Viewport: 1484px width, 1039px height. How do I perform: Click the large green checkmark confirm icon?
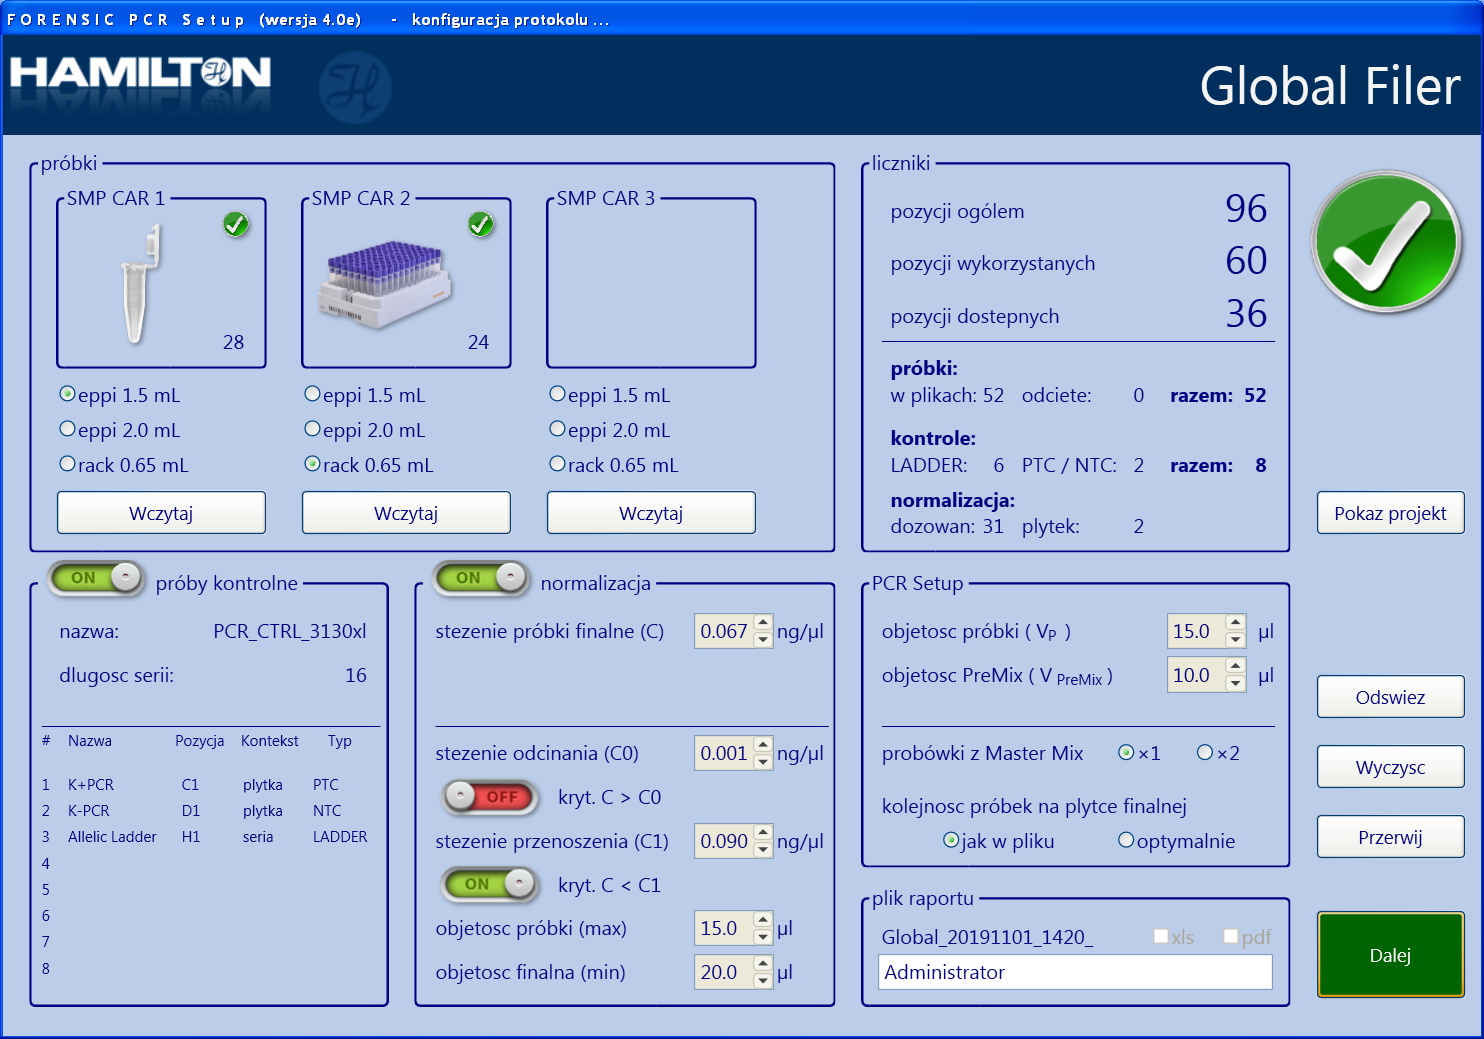tap(1386, 242)
